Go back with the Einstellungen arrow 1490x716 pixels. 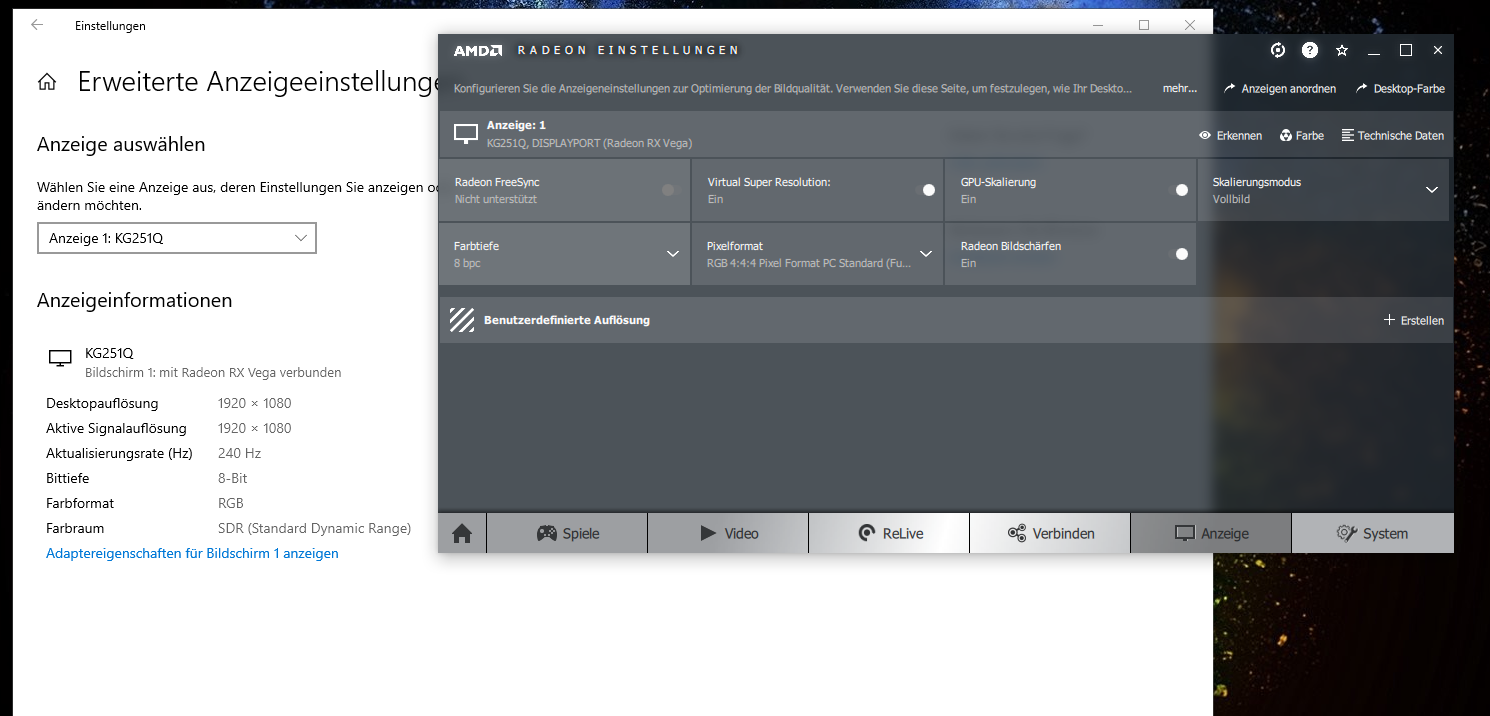[37, 25]
